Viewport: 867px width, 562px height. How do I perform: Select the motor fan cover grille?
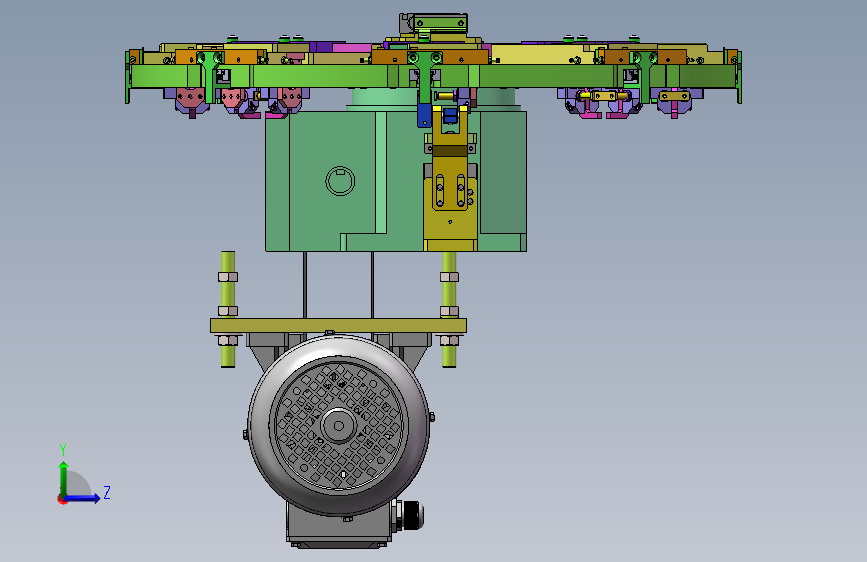point(339,425)
